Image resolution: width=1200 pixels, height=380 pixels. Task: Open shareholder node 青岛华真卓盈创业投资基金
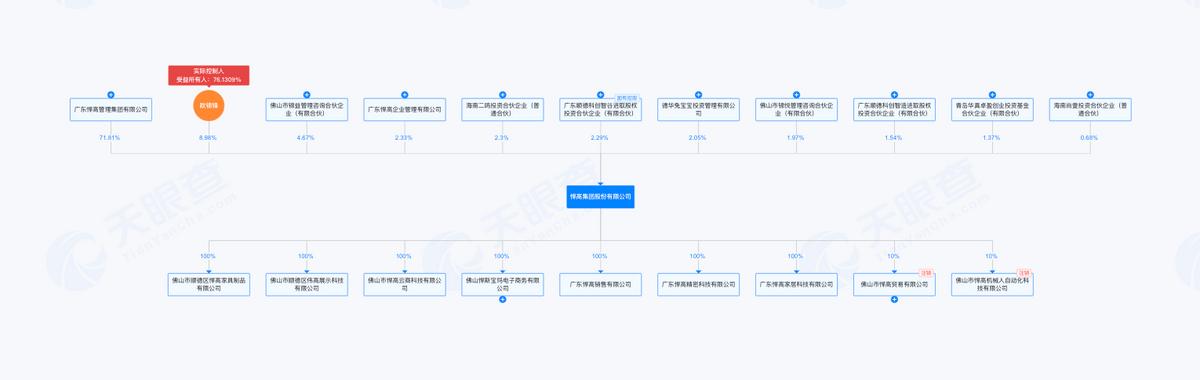click(992, 109)
